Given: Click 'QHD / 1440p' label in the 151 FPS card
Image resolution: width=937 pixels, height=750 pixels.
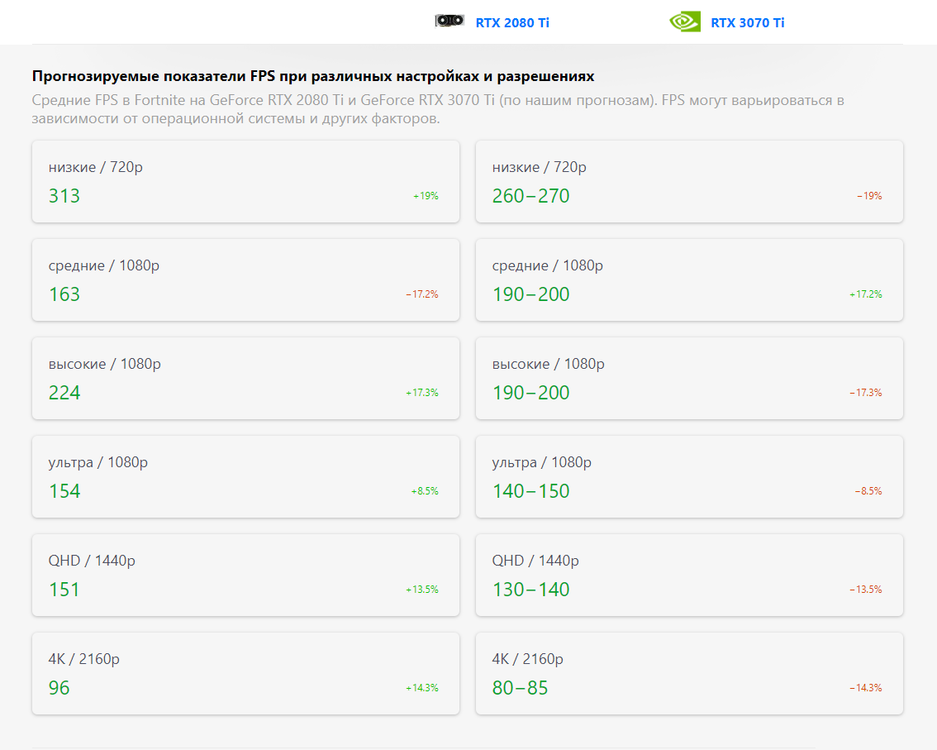Looking at the screenshot, I should [92, 561].
